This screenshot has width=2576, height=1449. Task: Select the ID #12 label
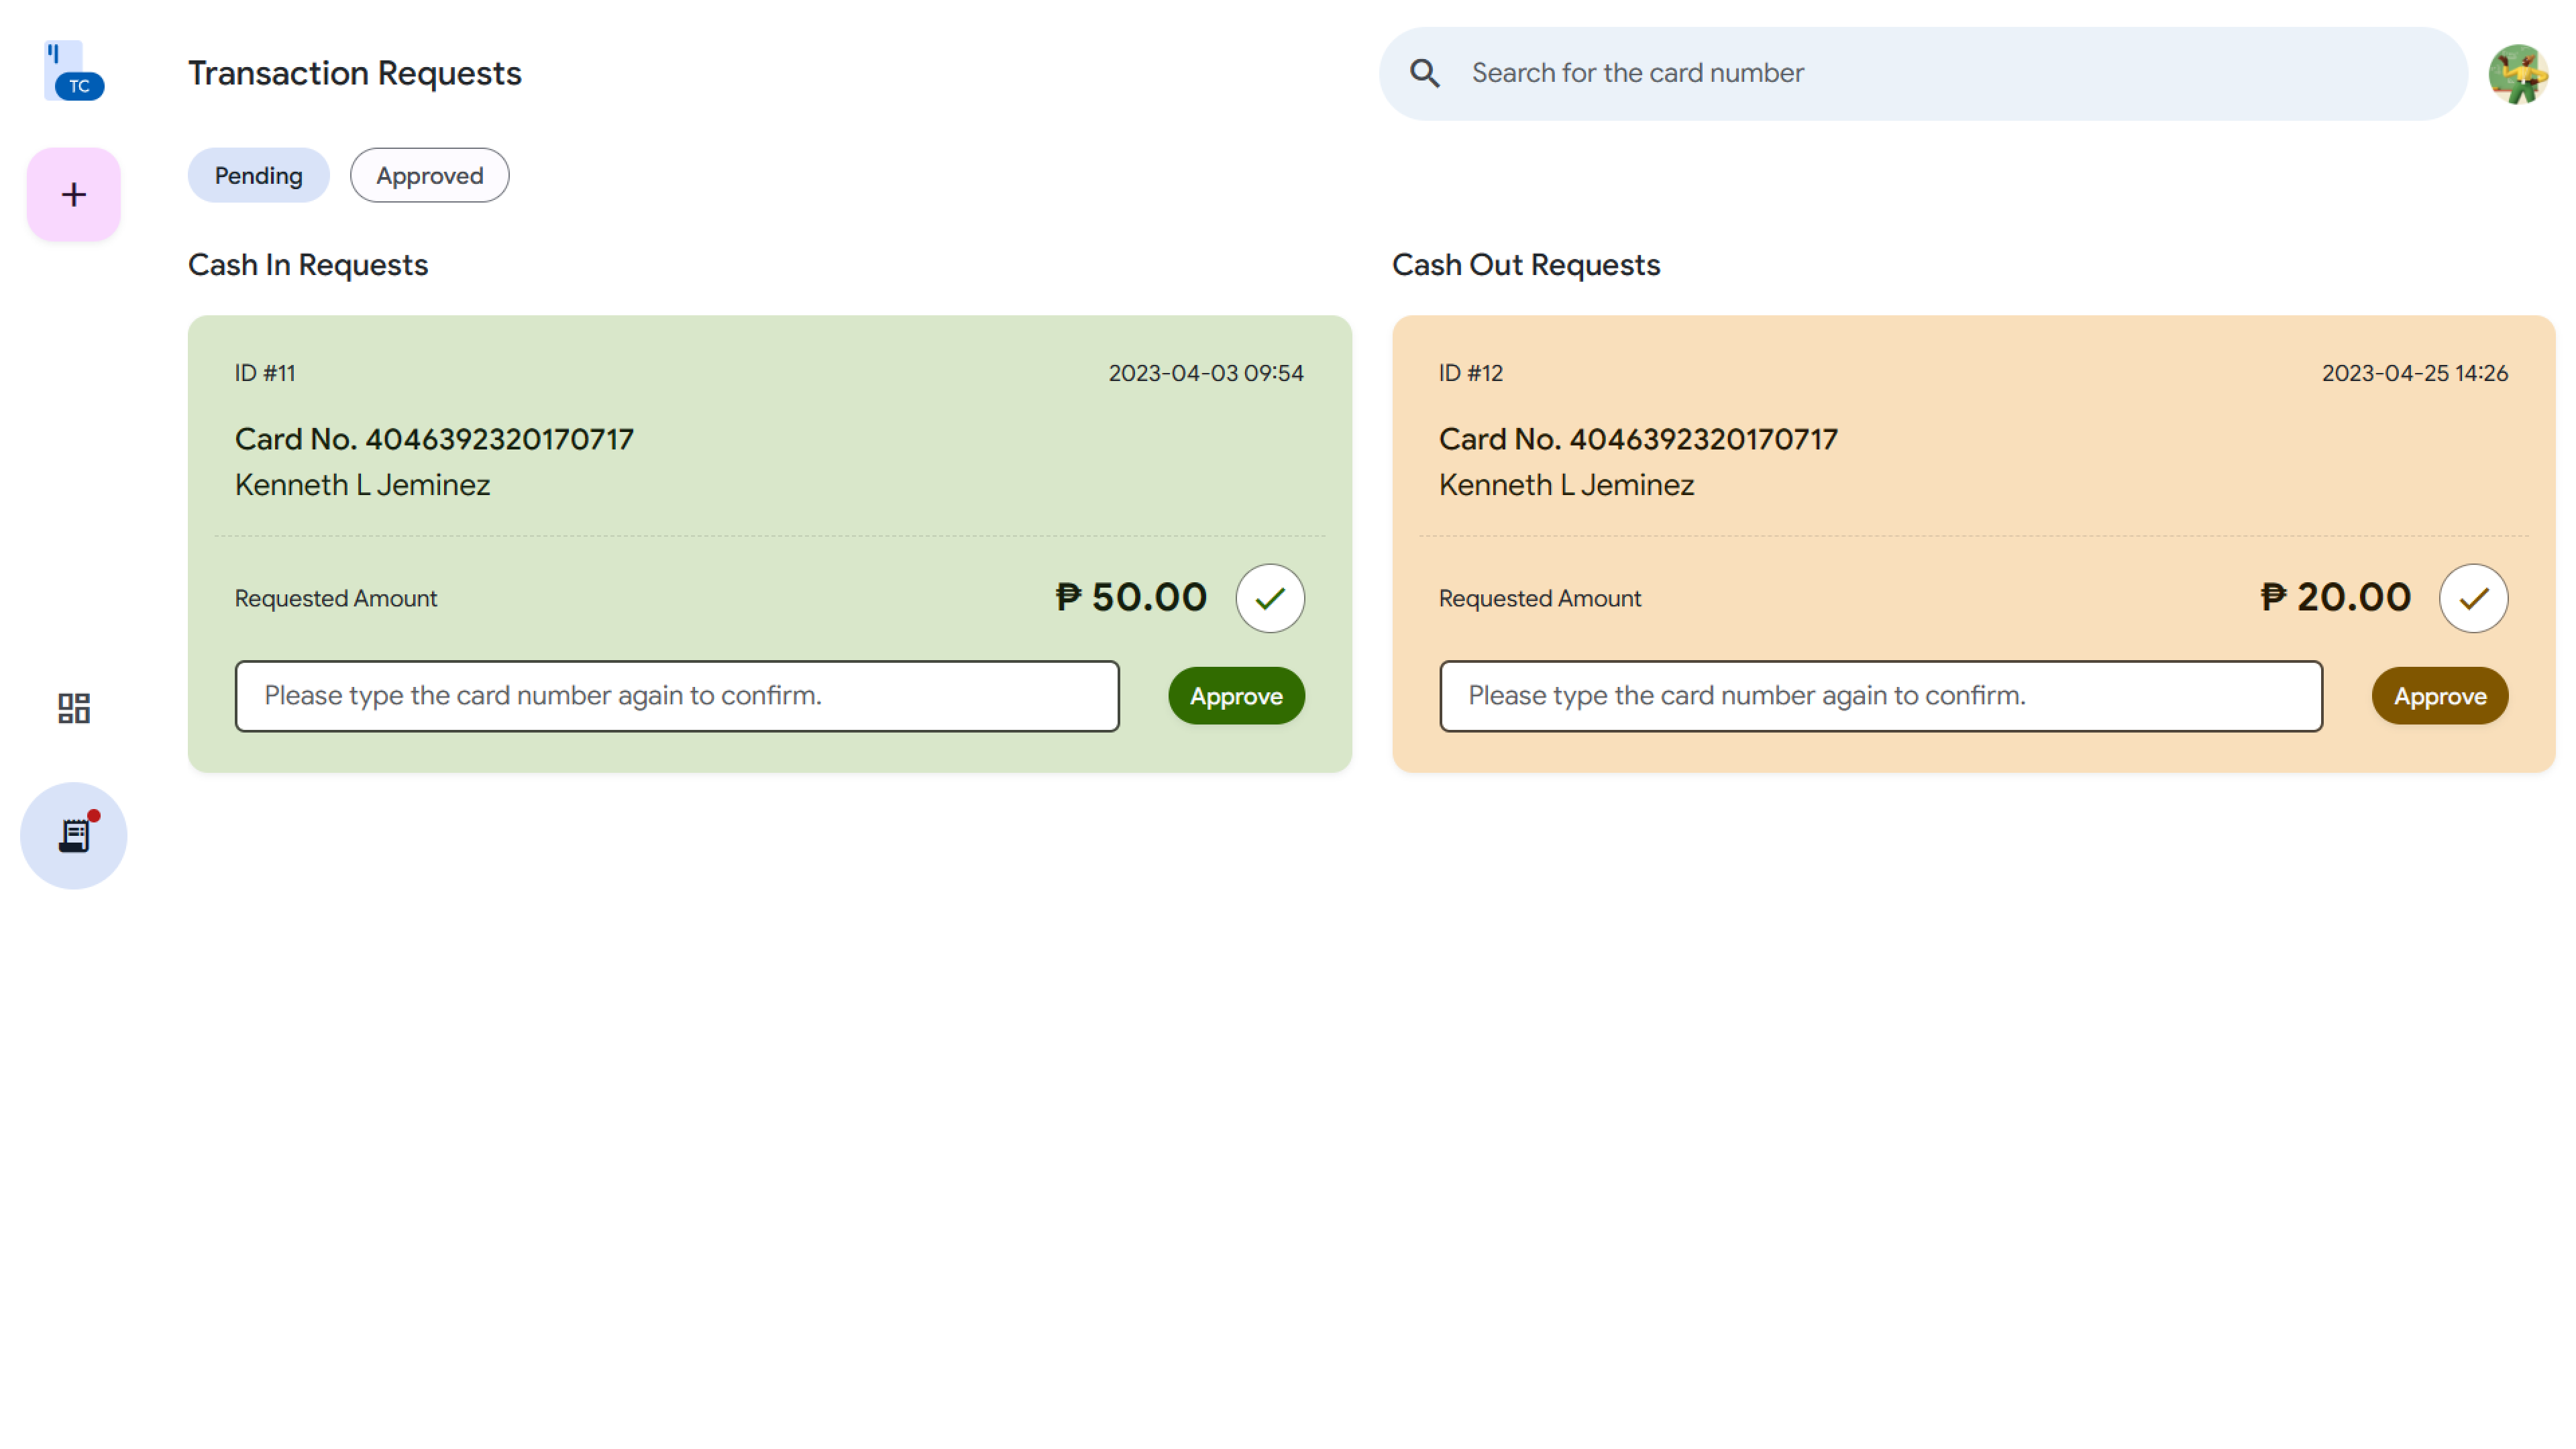1469,373
